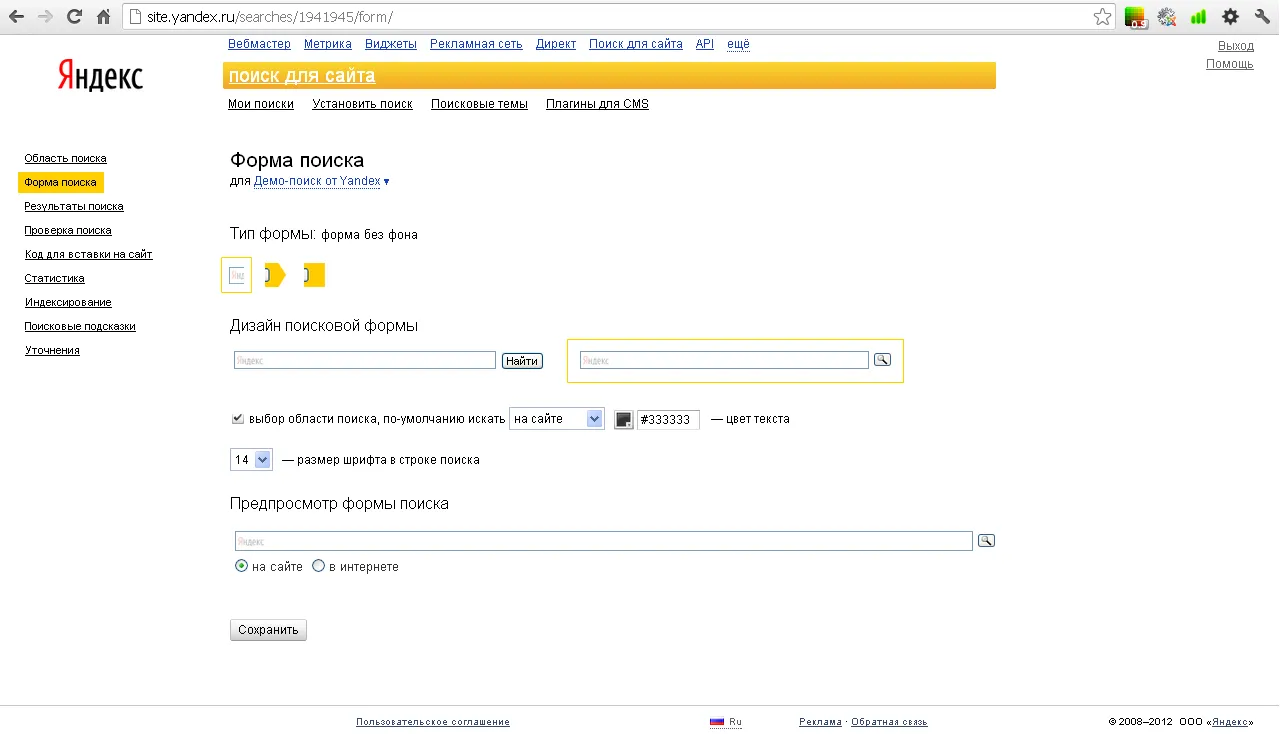1280x734 pixels.
Task: Click the preview search input field
Action: click(x=604, y=541)
